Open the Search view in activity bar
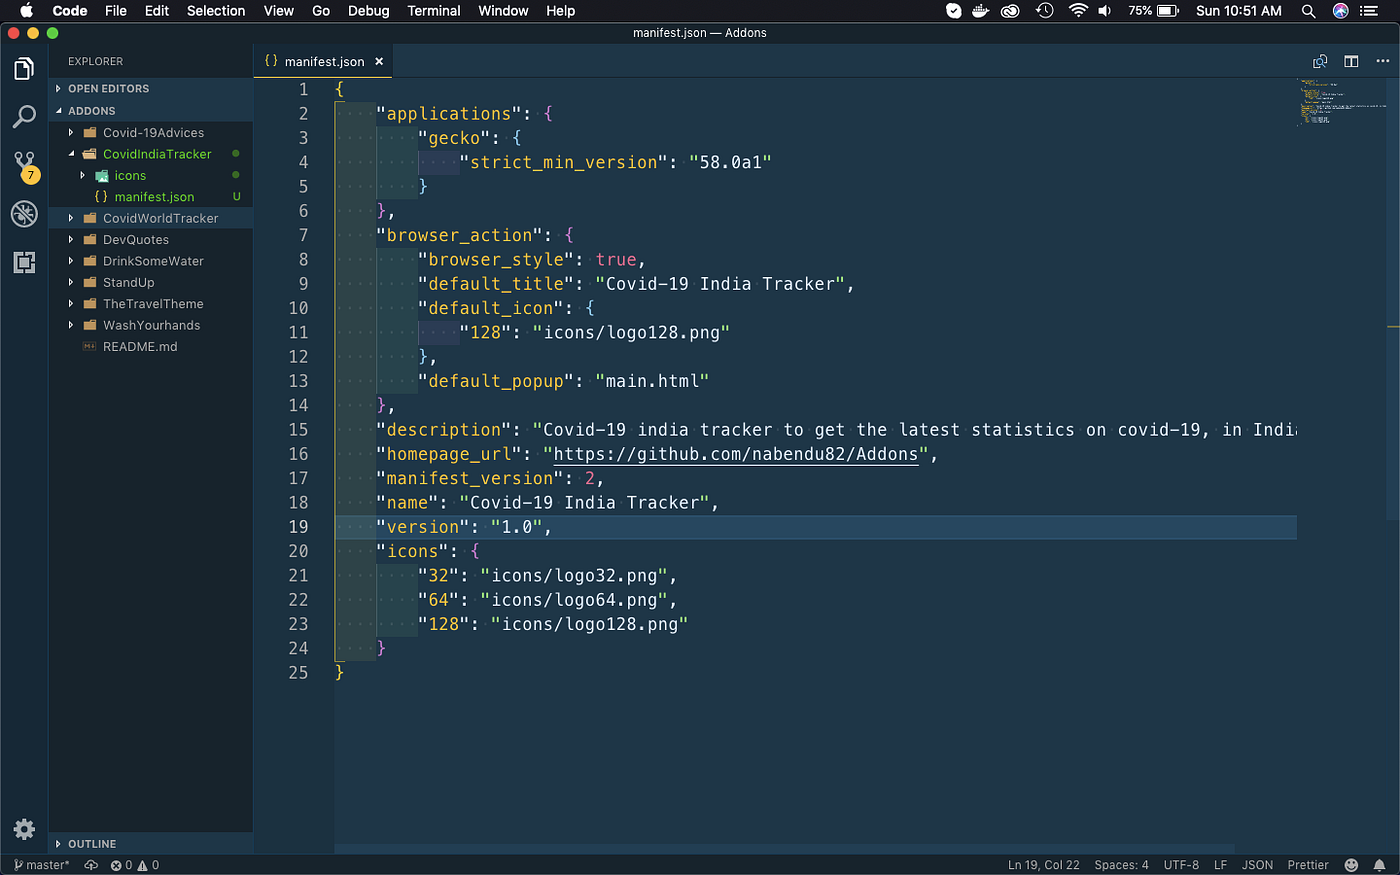 coord(24,116)
